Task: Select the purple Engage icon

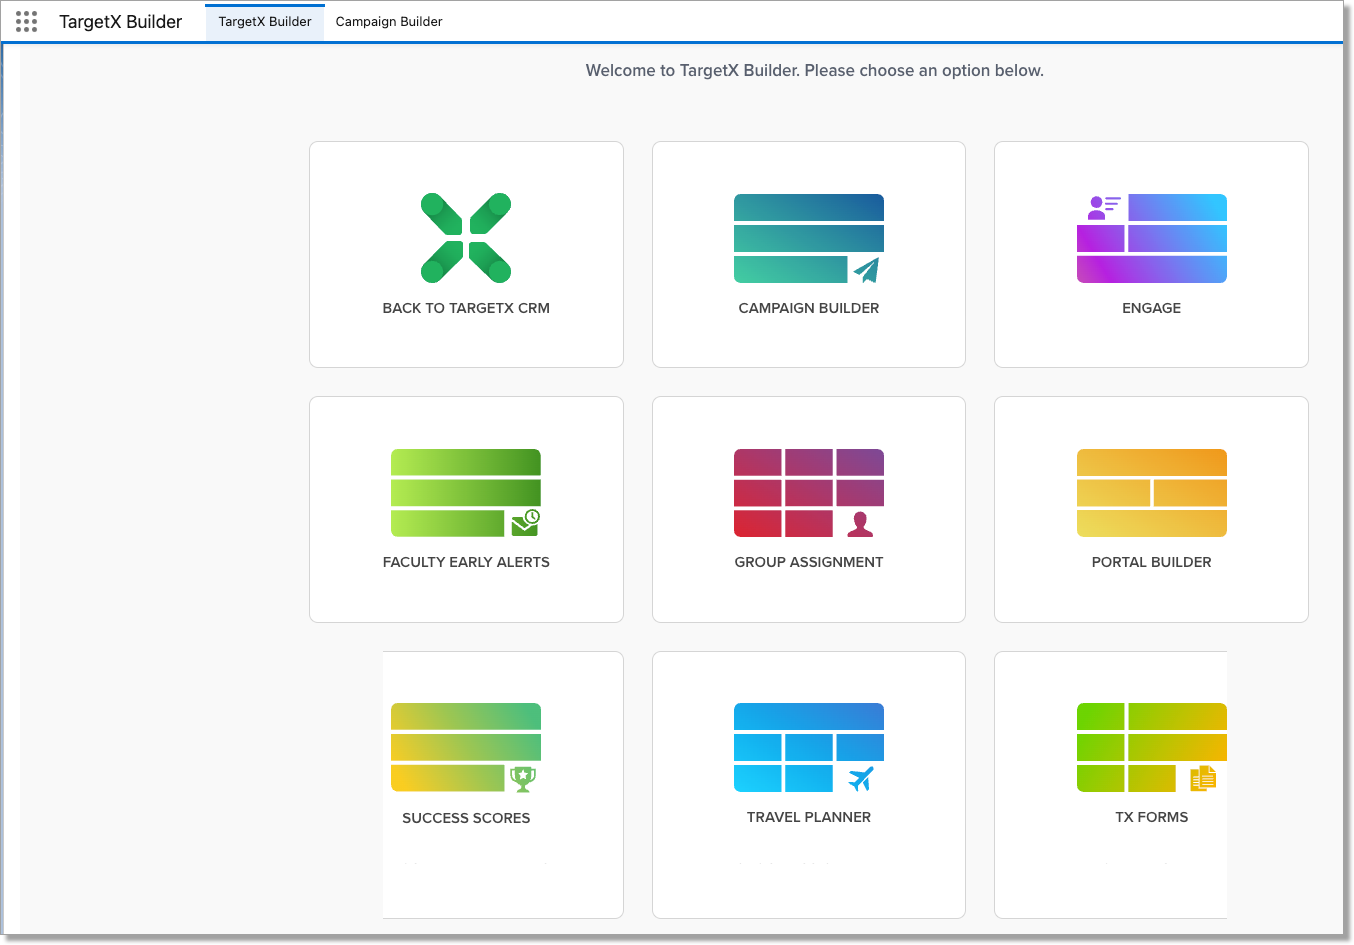Action: tap(1151, 238)
